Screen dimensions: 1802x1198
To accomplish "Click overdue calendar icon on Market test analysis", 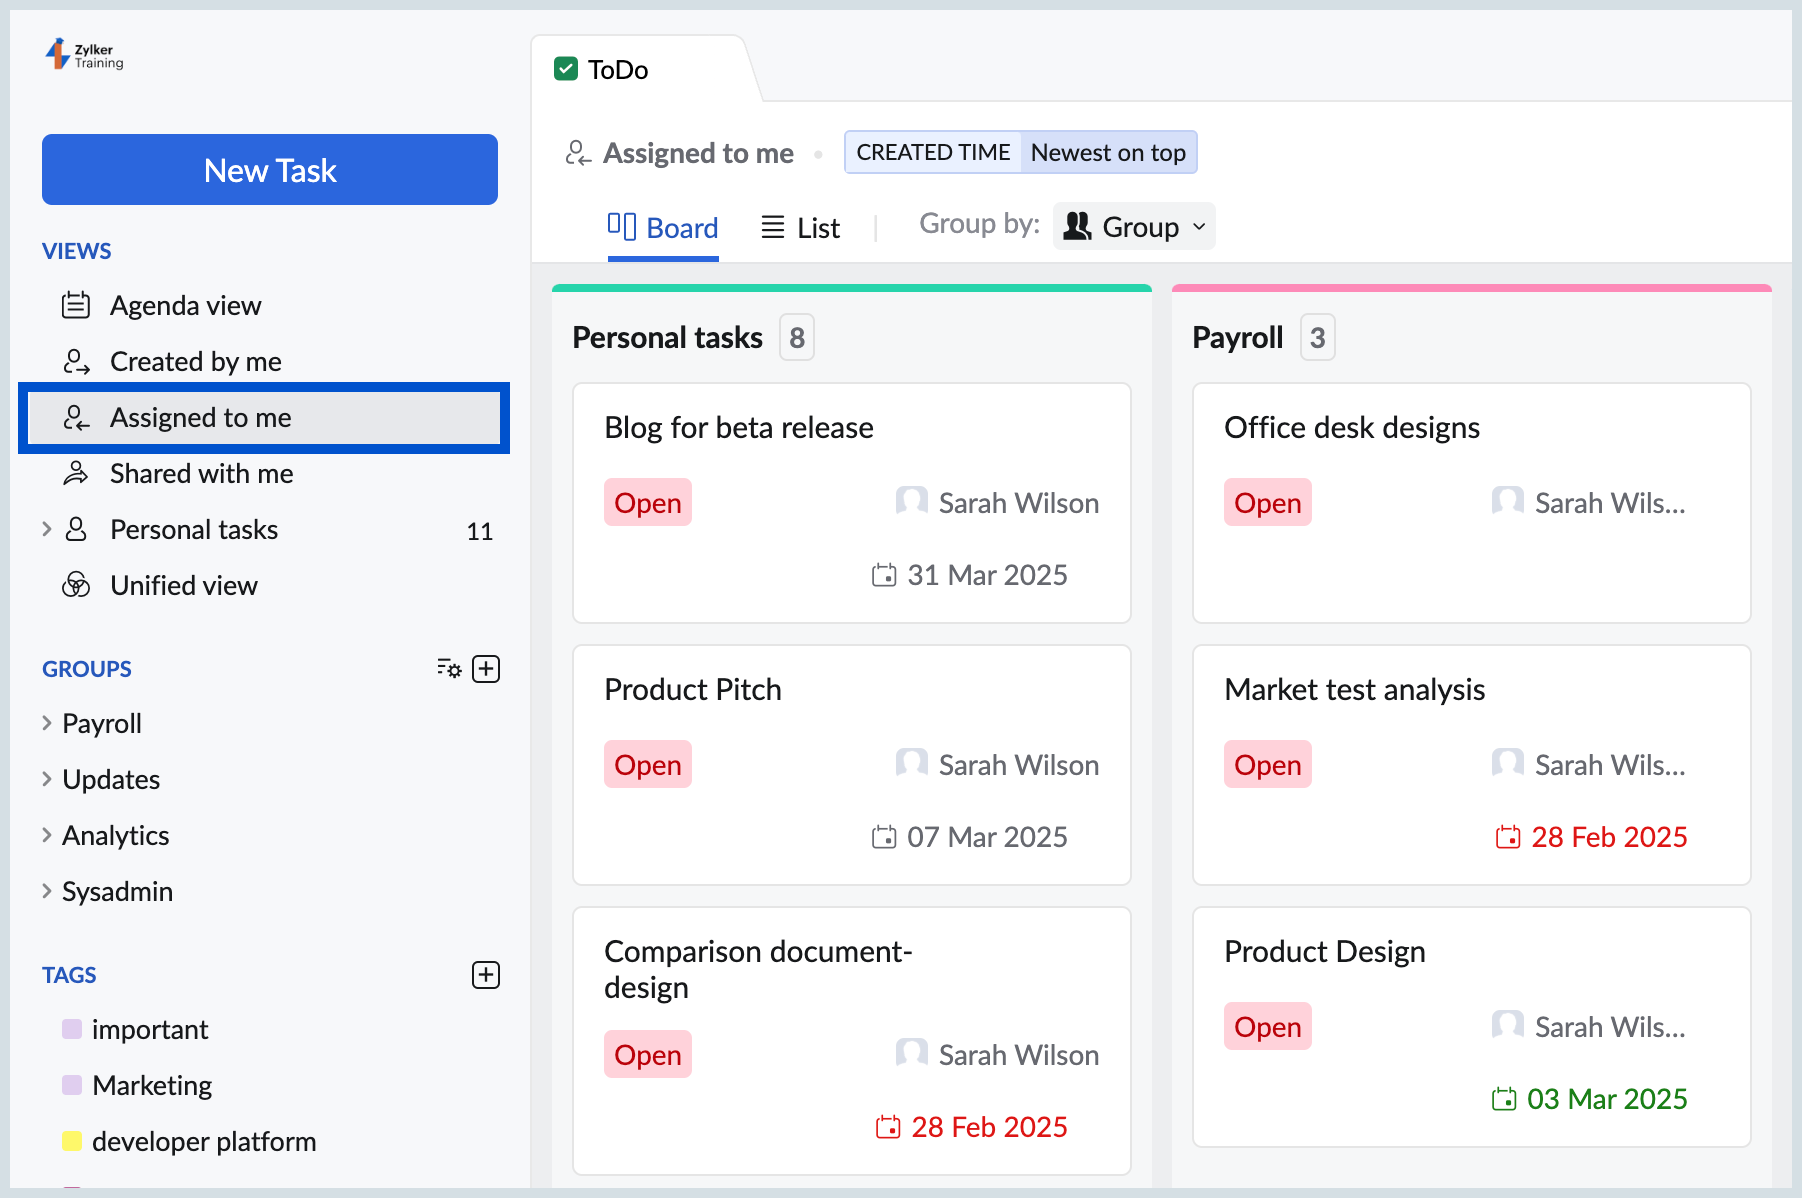I will 1508,837.
